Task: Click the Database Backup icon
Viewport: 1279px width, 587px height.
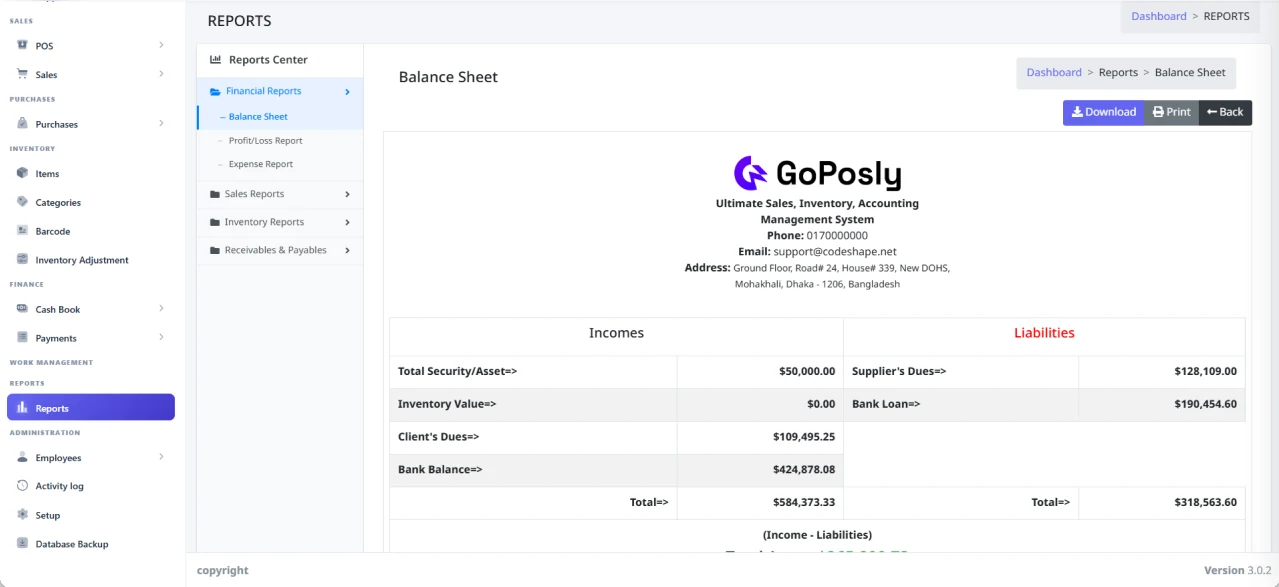Action: point(22,543)
